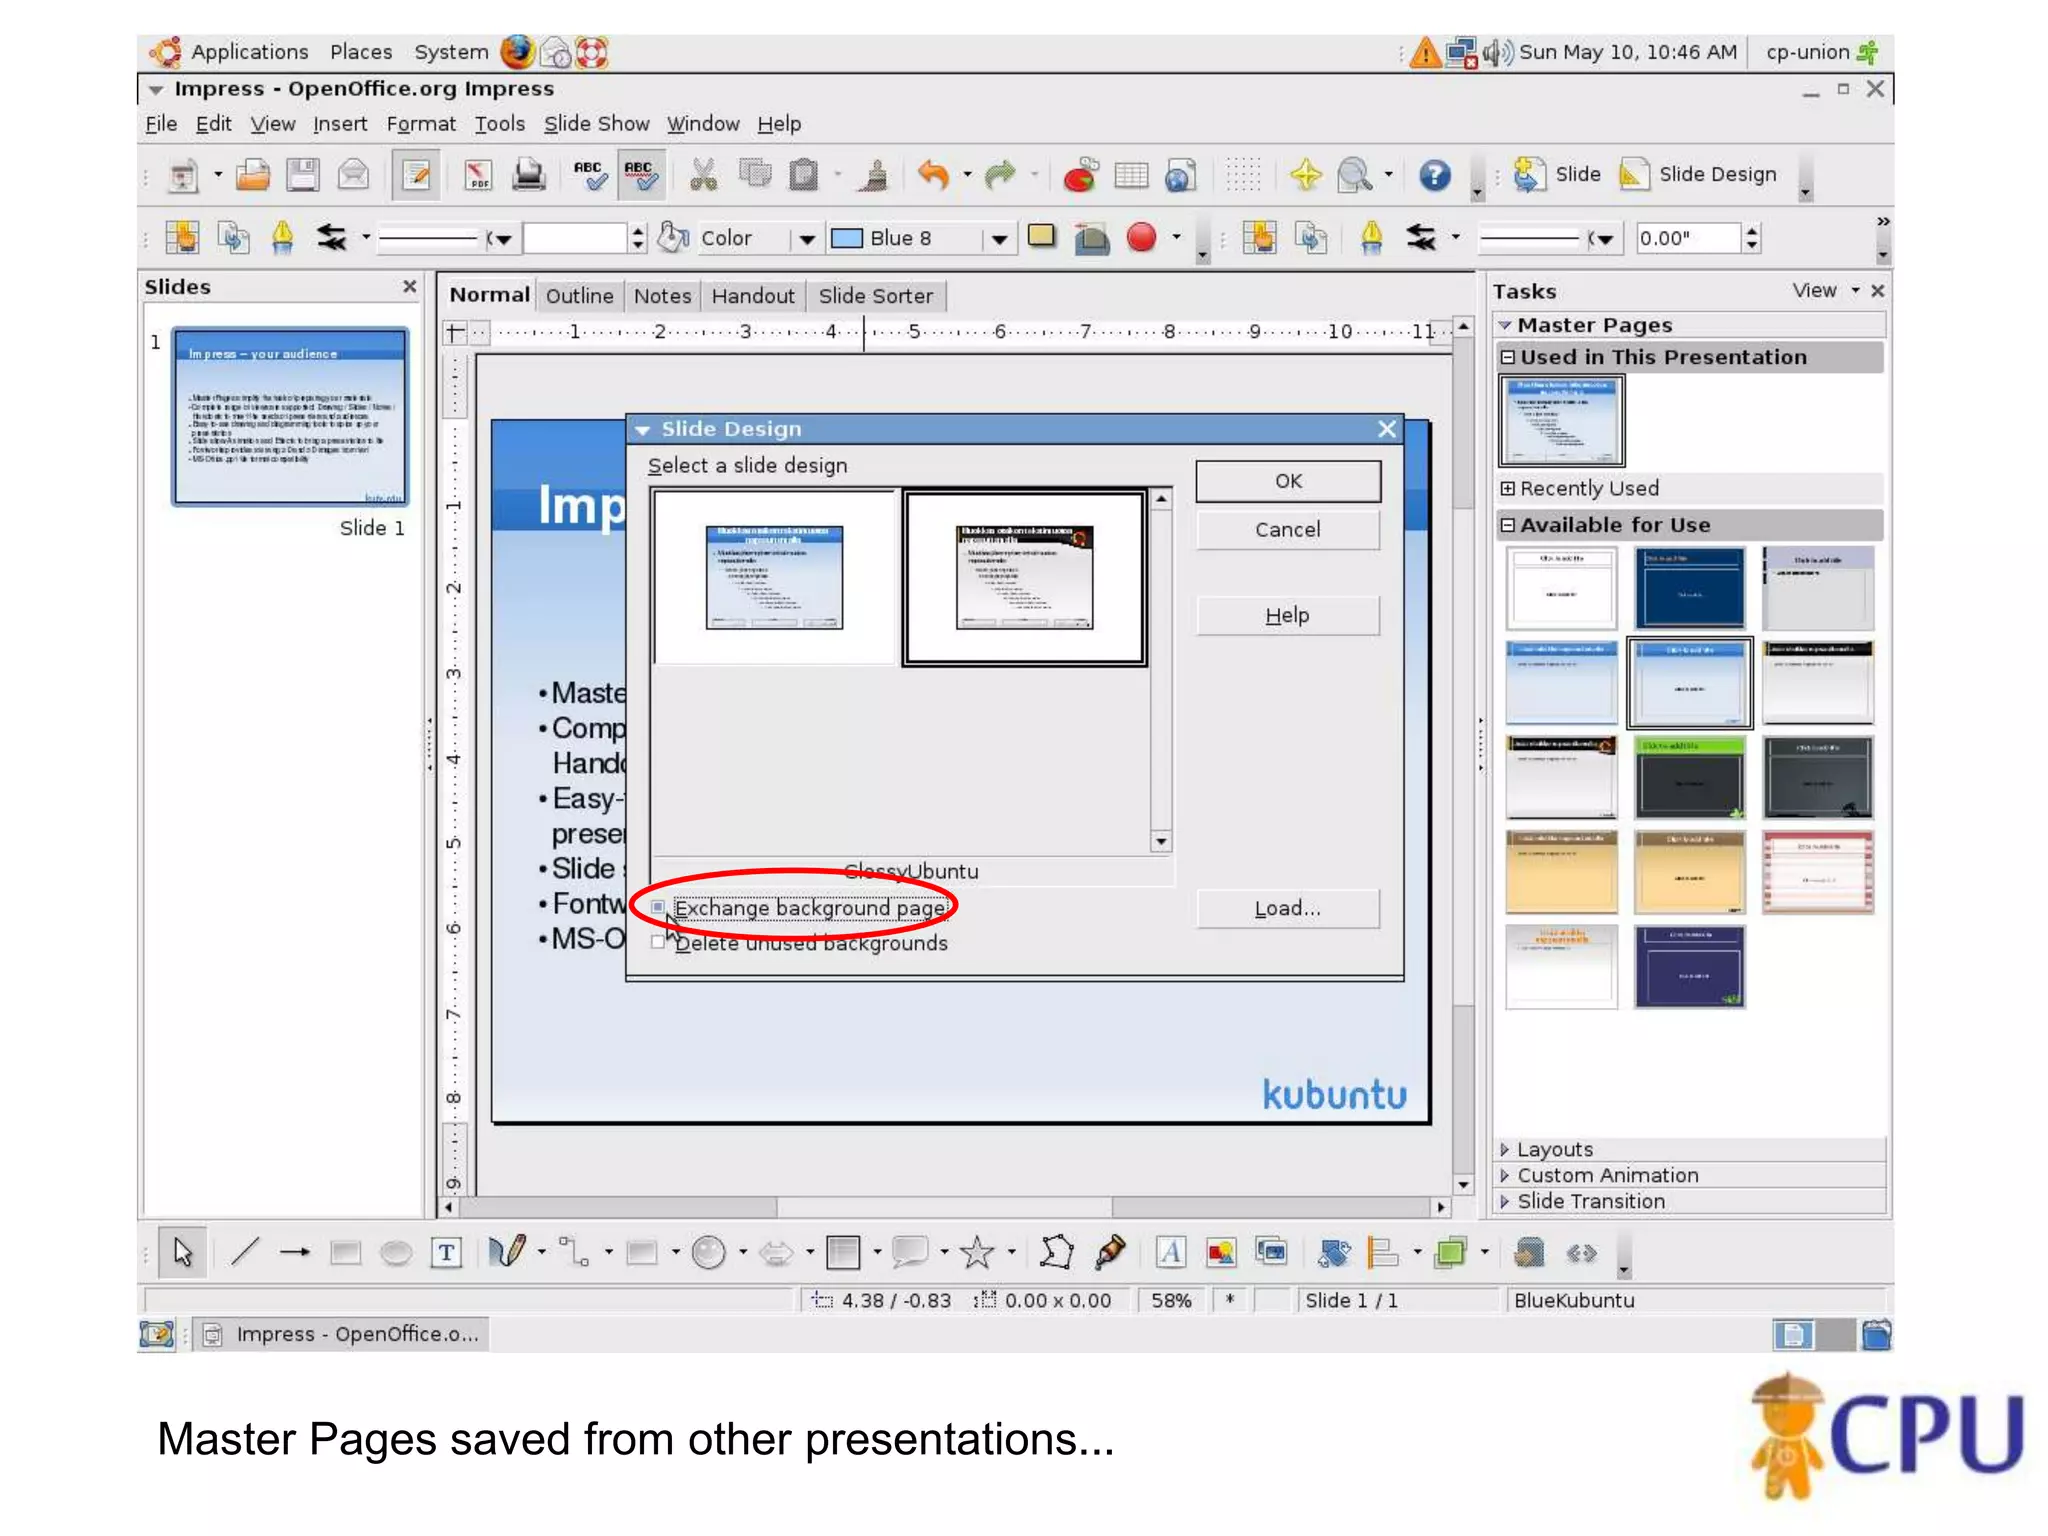Switch to the Slide Sorter tab
The width and height of the screenshot is (2048, 1536).
coord(875,296)
